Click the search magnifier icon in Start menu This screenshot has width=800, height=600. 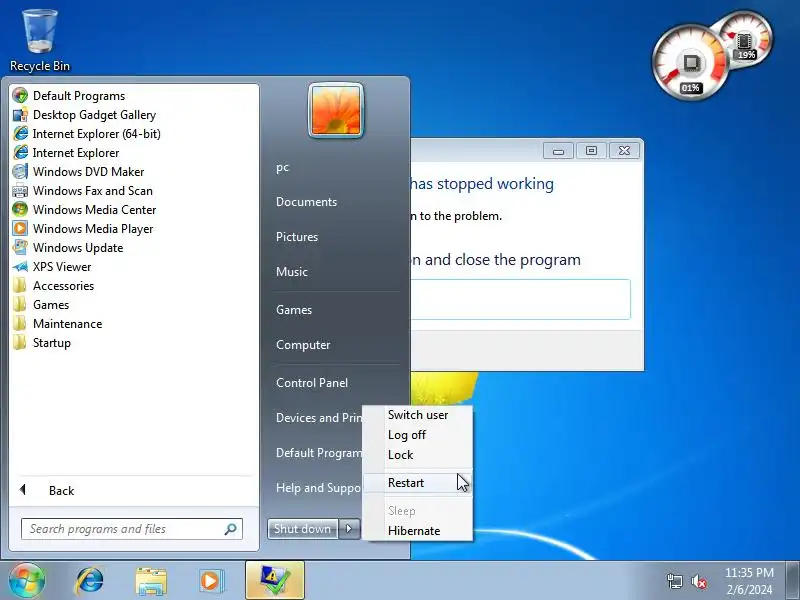(231, 529)
